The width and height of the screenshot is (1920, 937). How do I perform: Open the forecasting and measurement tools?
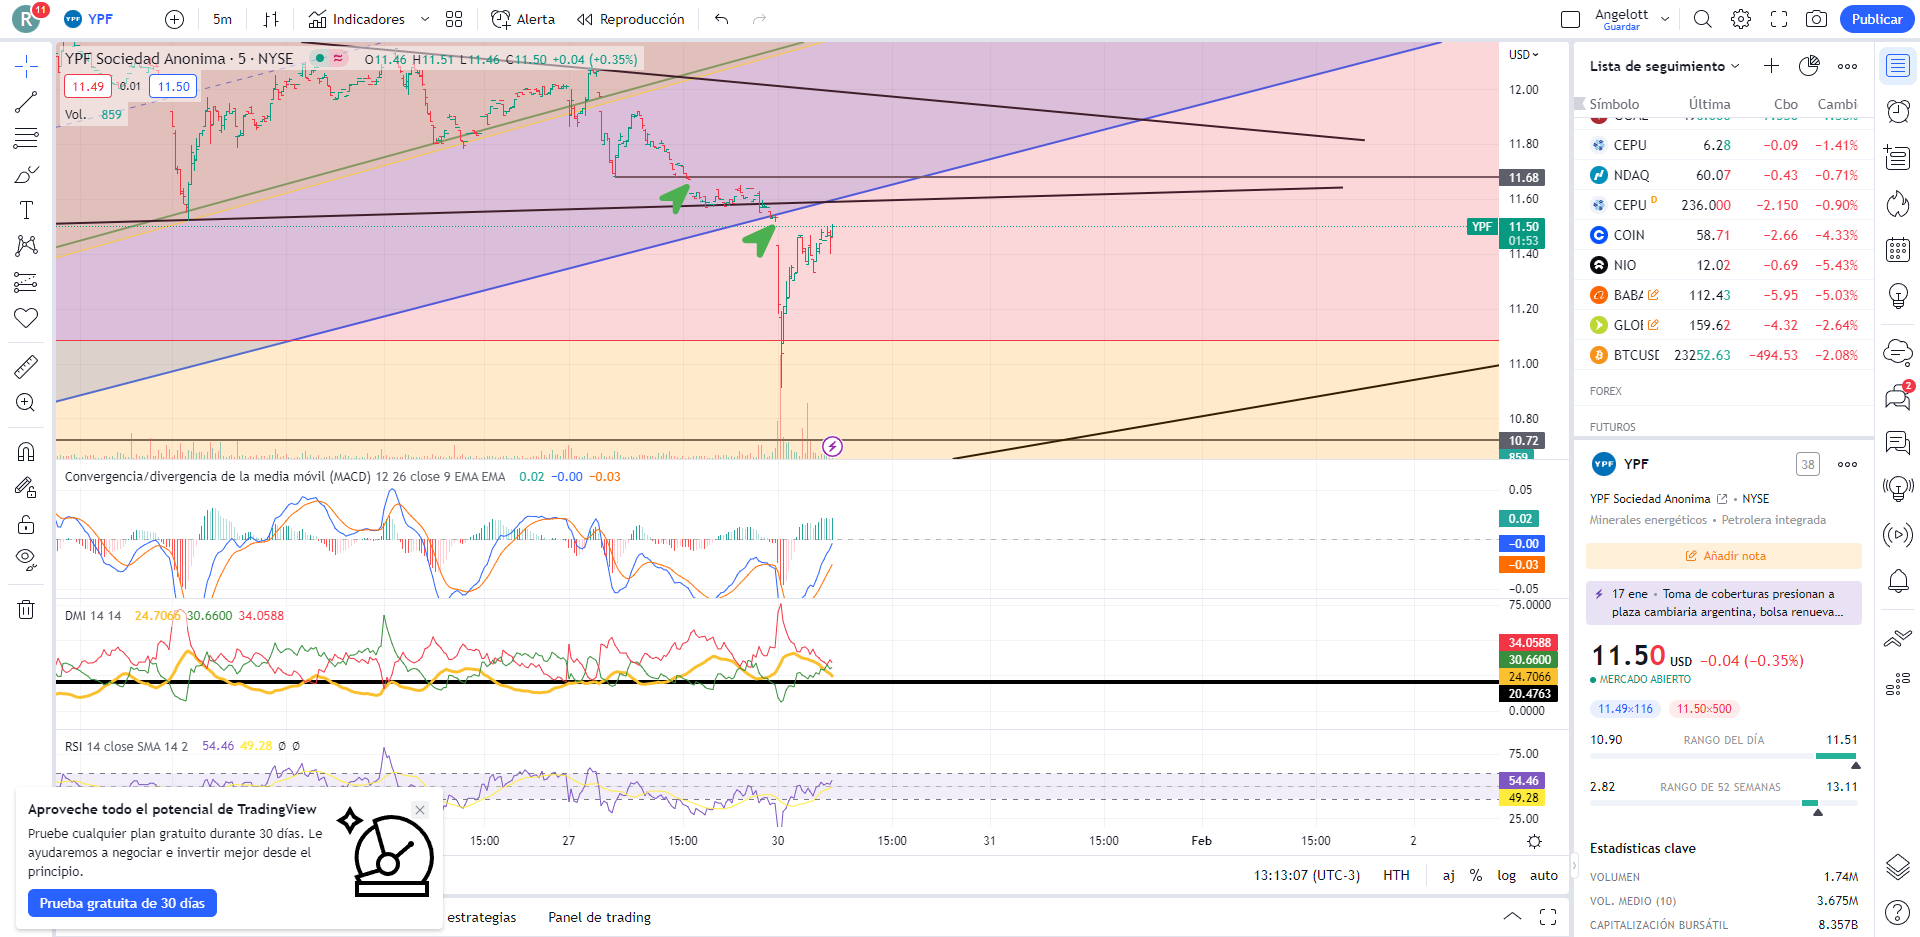pos(26,282)
